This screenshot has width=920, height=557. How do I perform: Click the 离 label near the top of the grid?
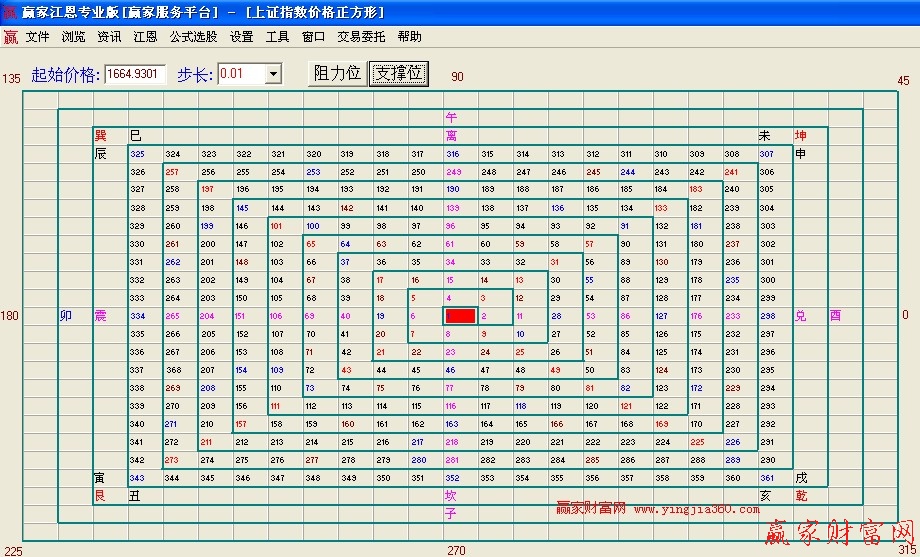click(451, 135)
